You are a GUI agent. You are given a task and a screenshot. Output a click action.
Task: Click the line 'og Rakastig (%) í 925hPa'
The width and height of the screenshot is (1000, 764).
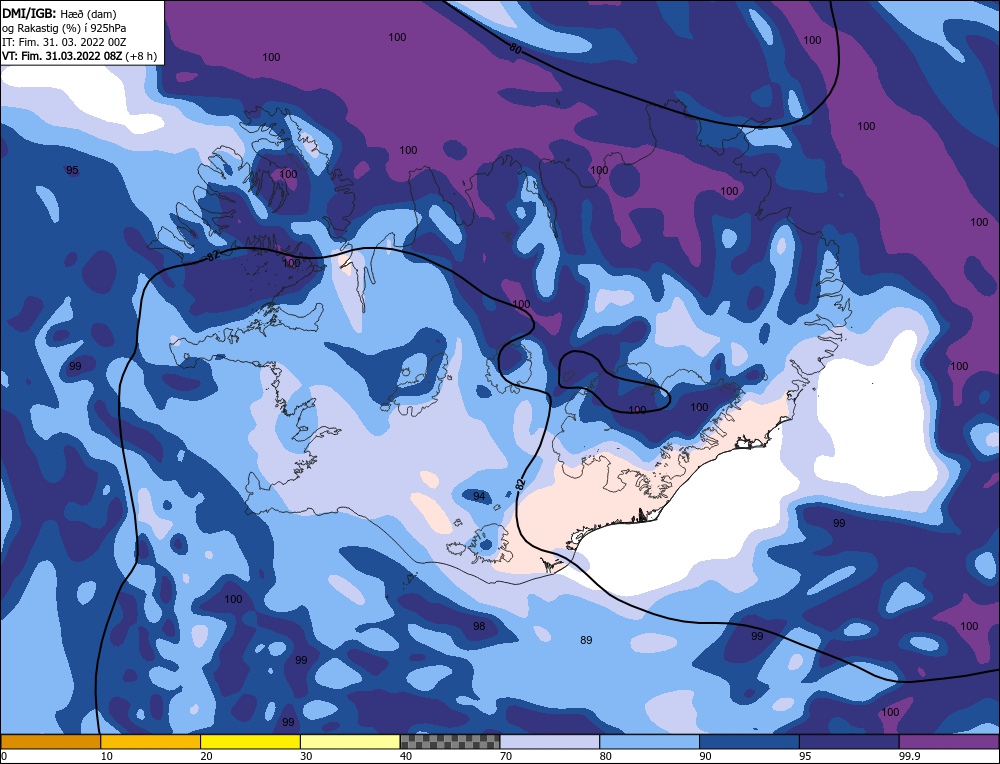pos(64,28)
